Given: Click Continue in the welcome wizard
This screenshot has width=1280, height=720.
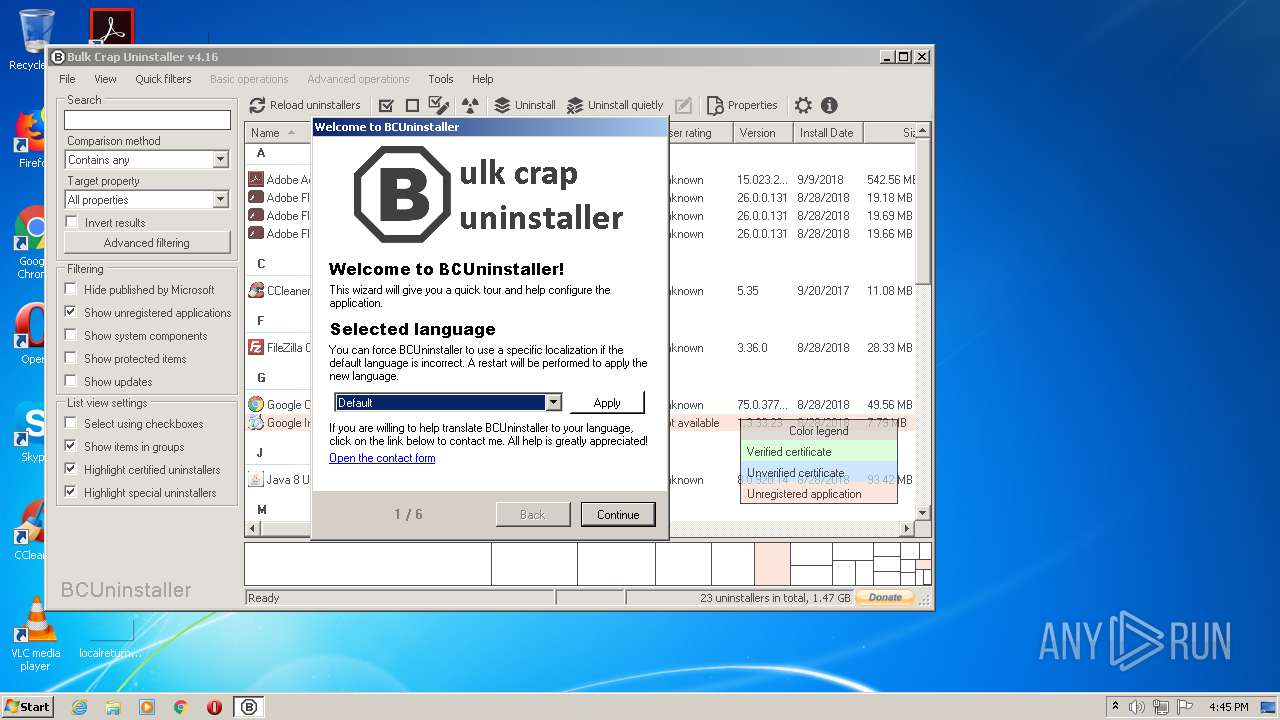Looking at the screenshot, I should point(618,515).
